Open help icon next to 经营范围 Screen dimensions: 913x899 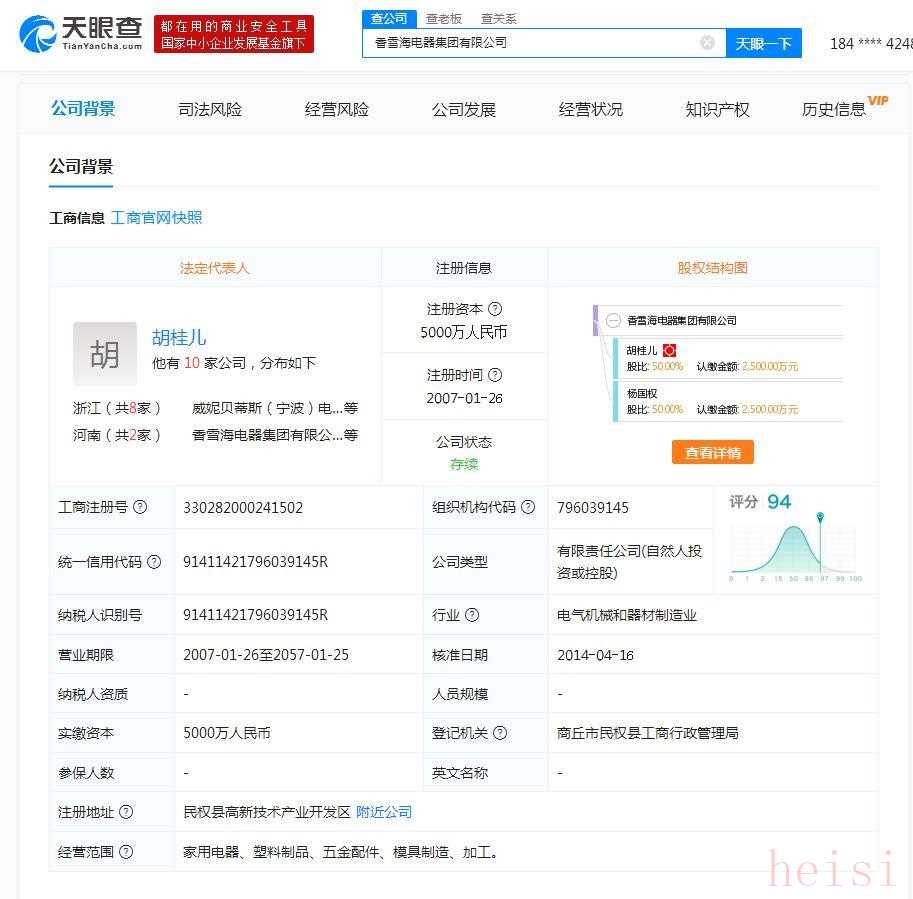pos(126,852)
